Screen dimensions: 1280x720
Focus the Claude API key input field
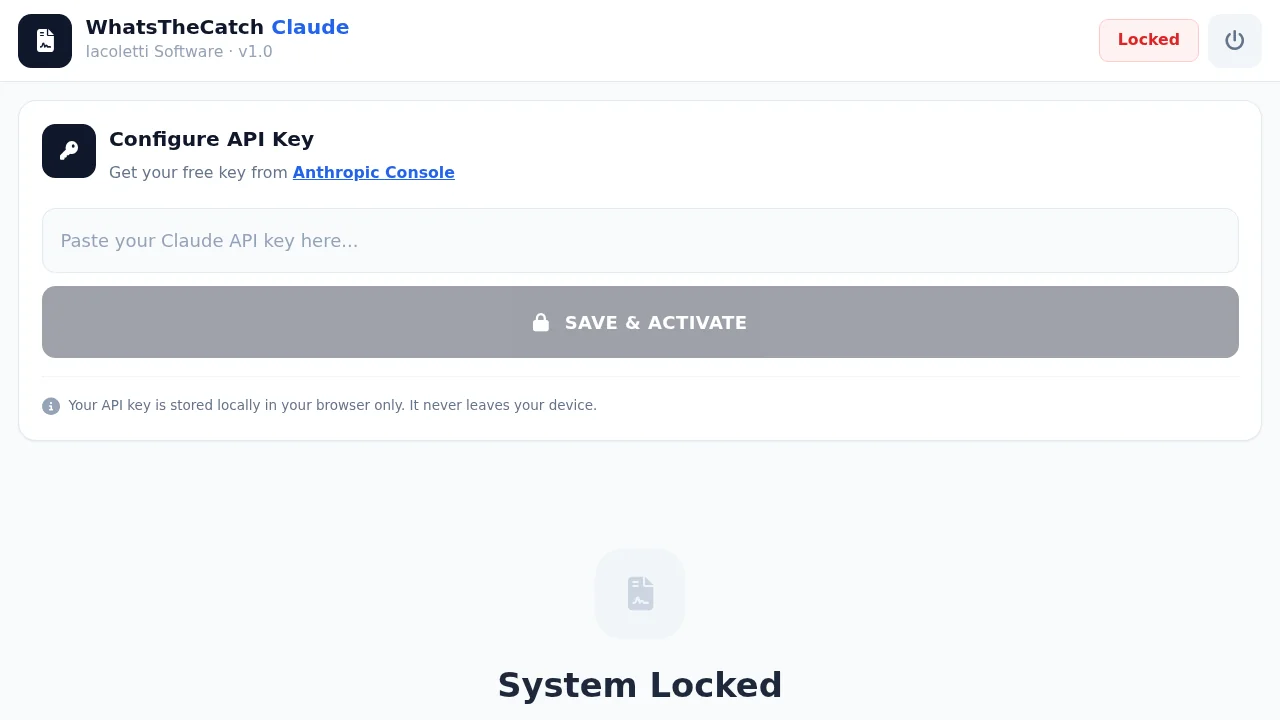[x=640, y=240]
